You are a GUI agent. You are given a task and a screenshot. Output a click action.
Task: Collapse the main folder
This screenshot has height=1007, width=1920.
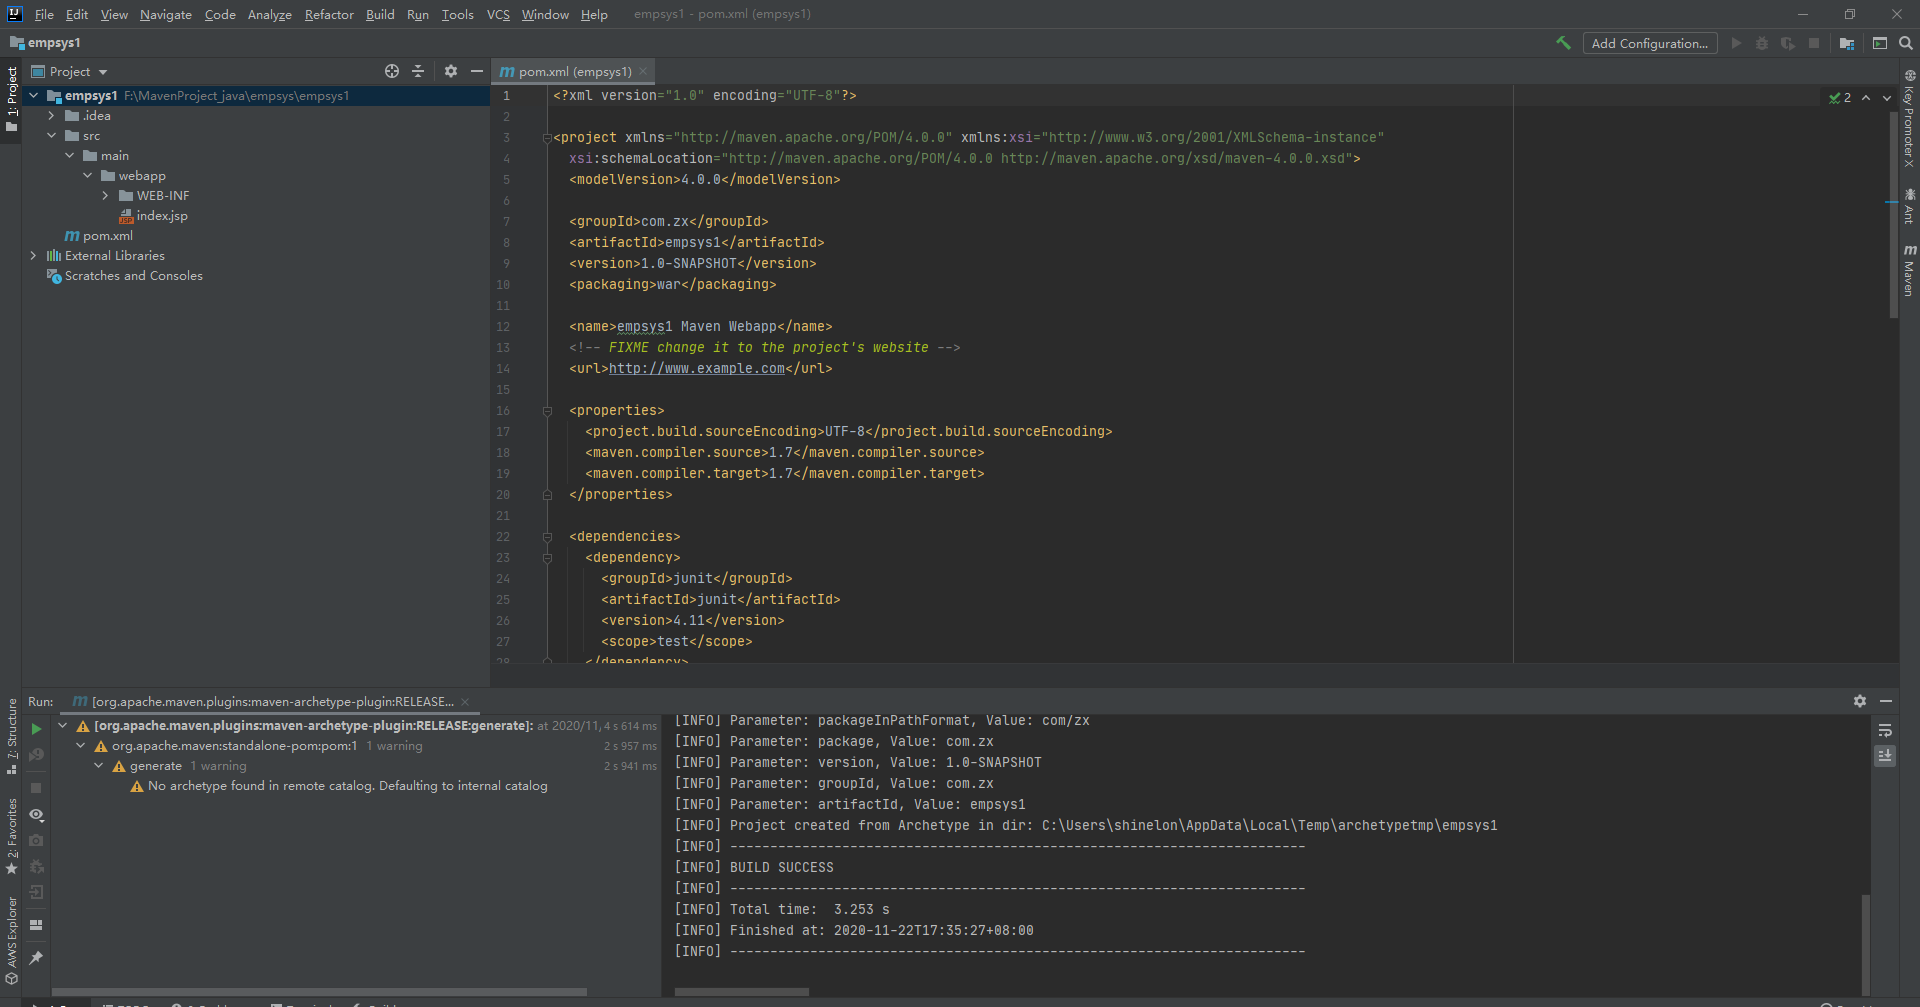(69, 156)
